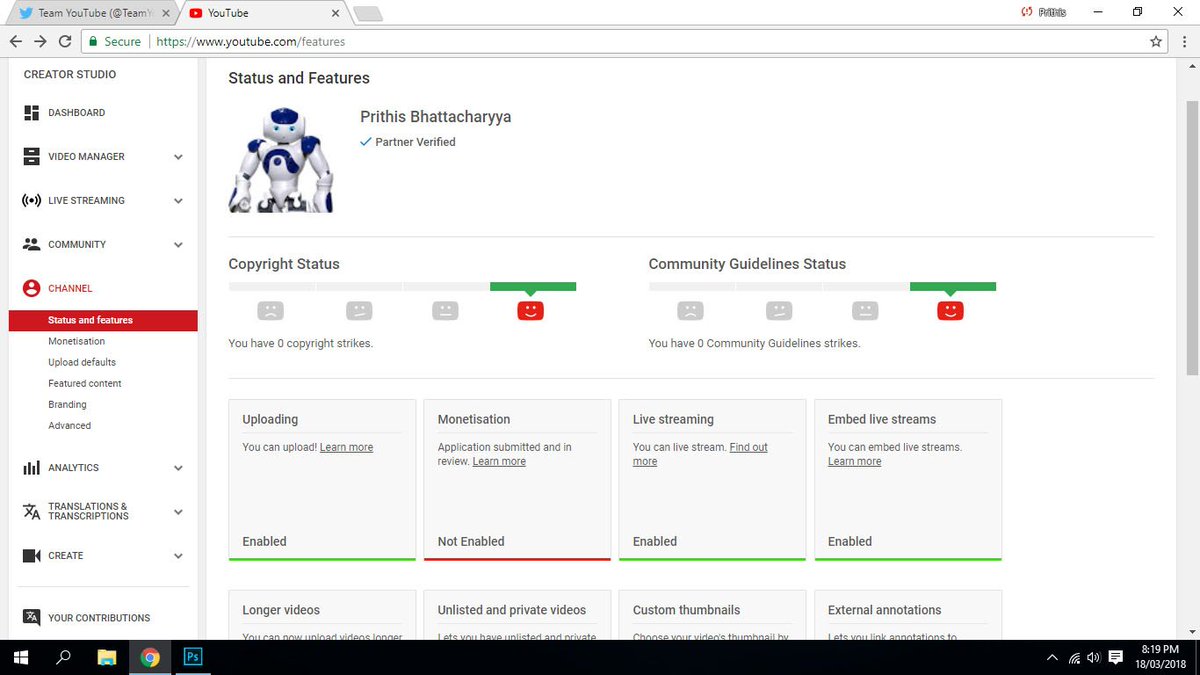Click the Secure padlock site info
The height and width of the screenshot is (675, 1200).
point(114,41)
